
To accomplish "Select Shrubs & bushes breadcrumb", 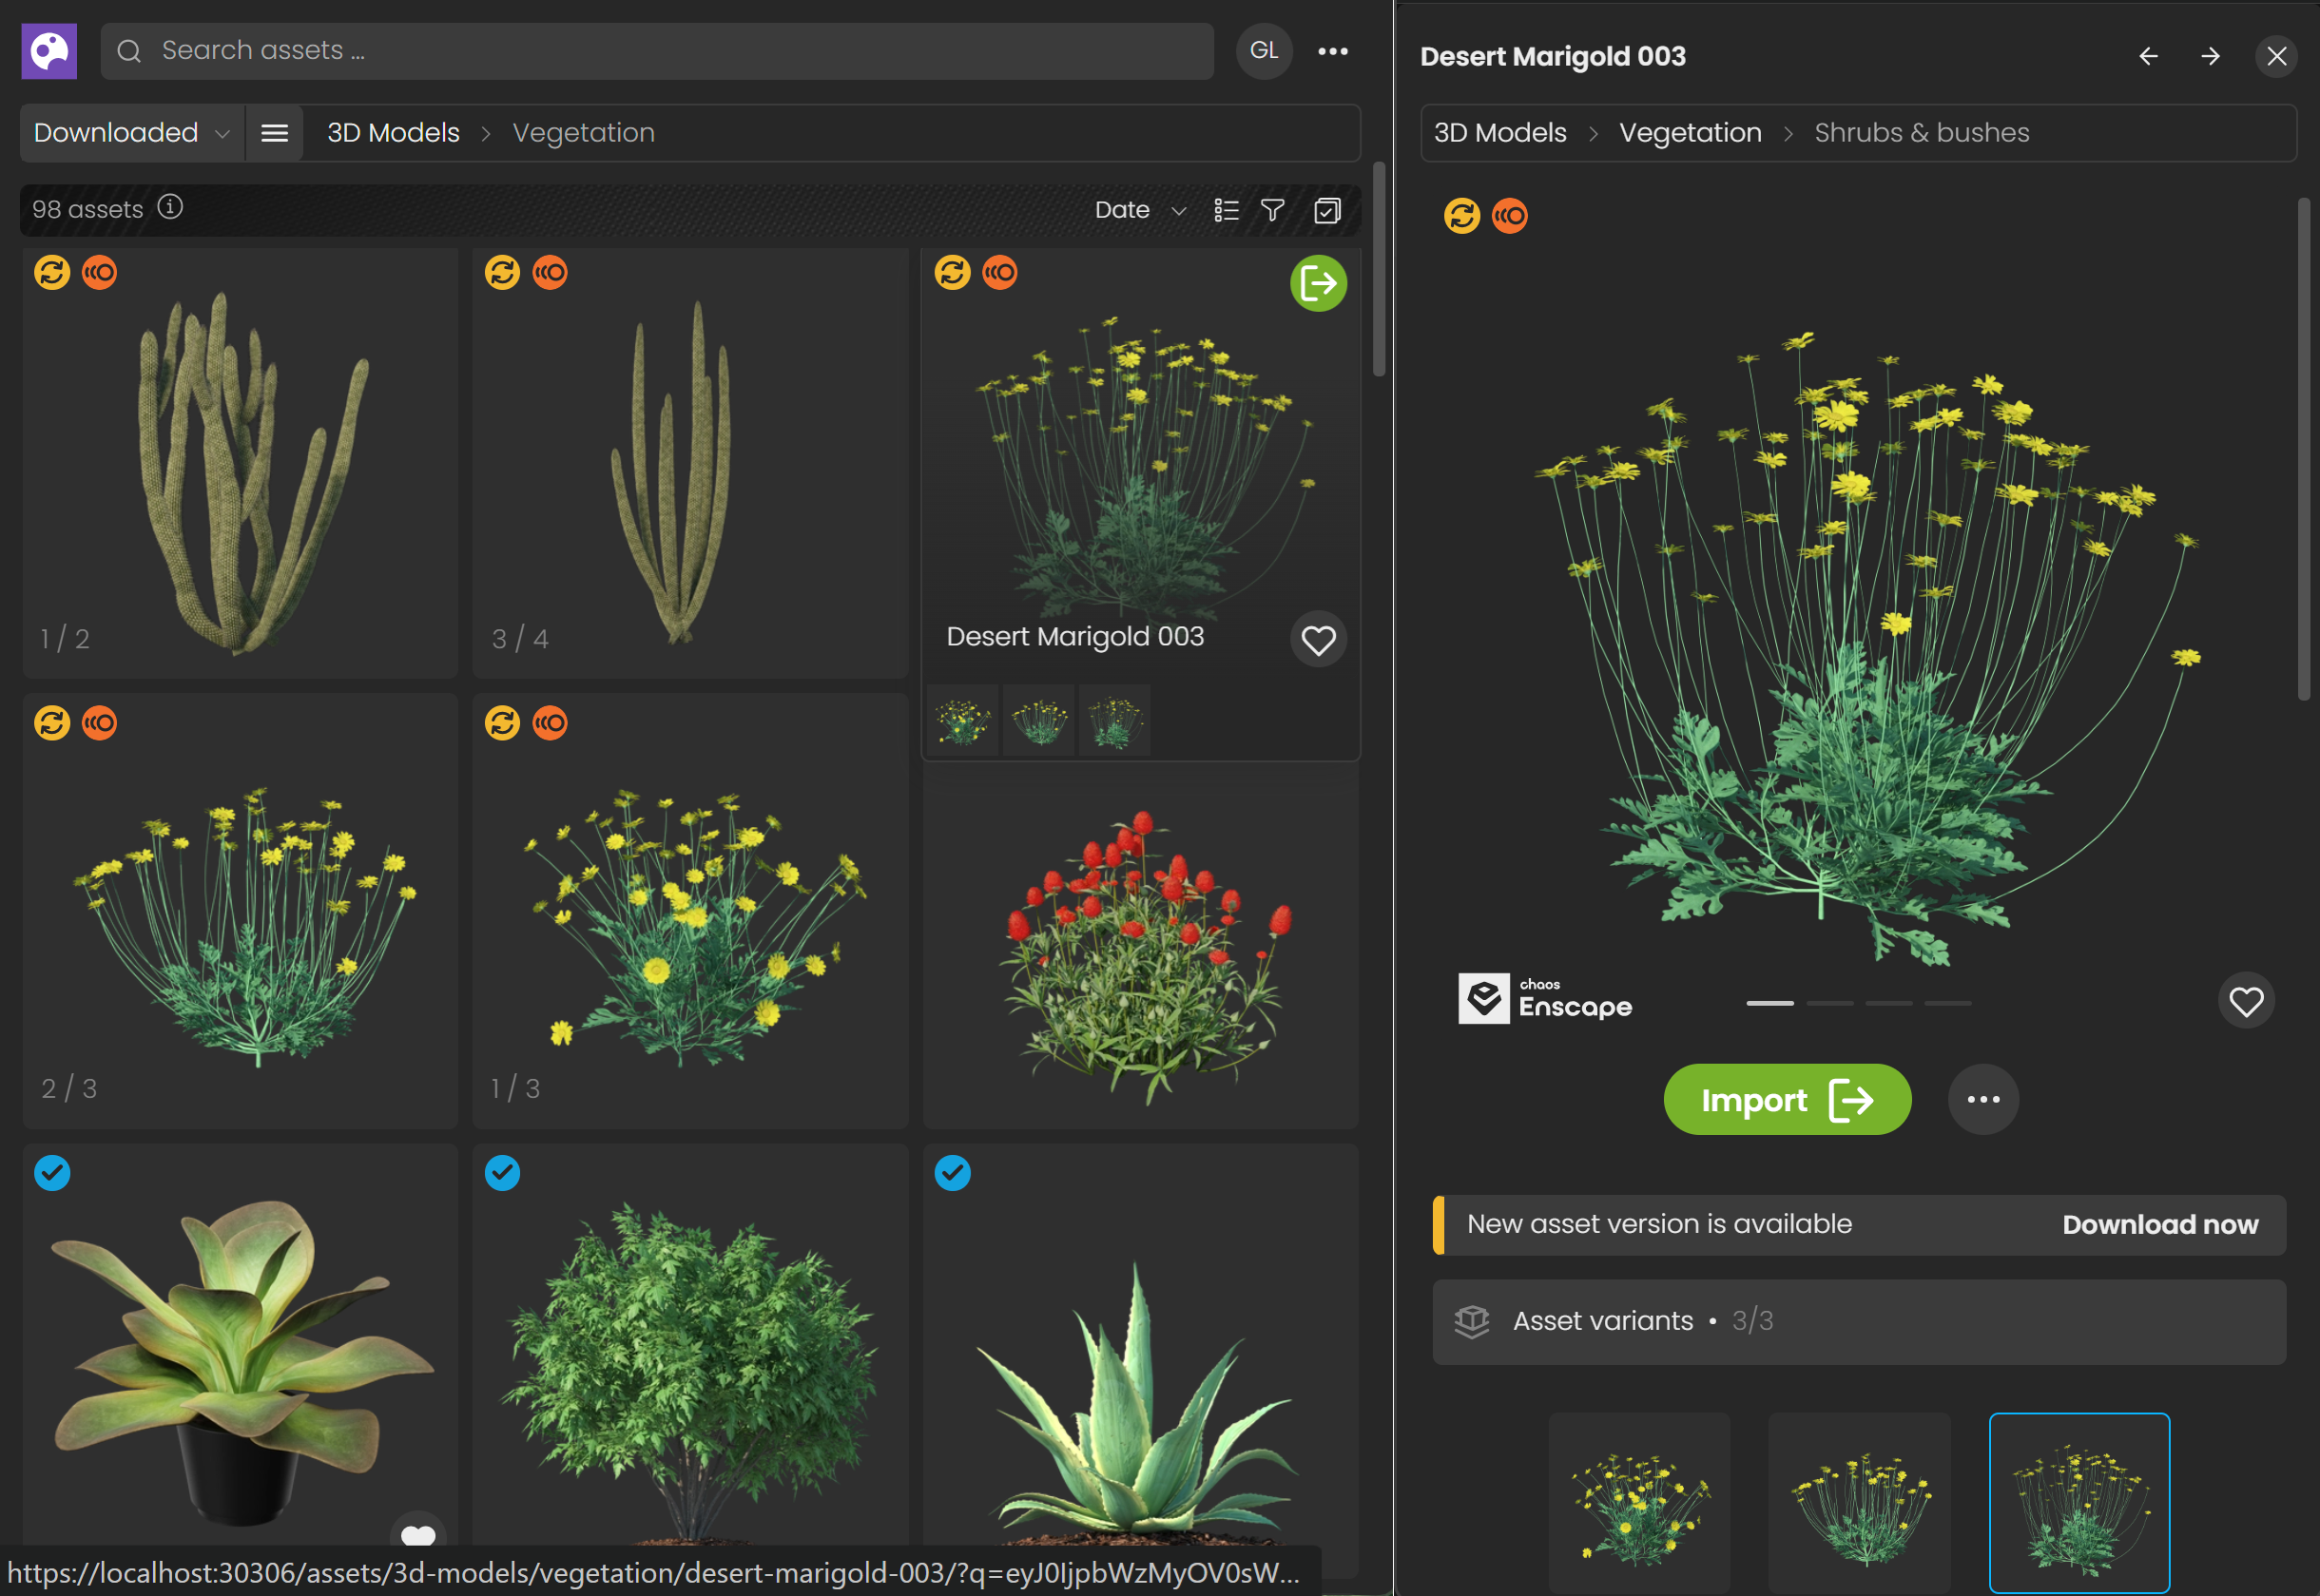I will click(x=1921, y=133).
